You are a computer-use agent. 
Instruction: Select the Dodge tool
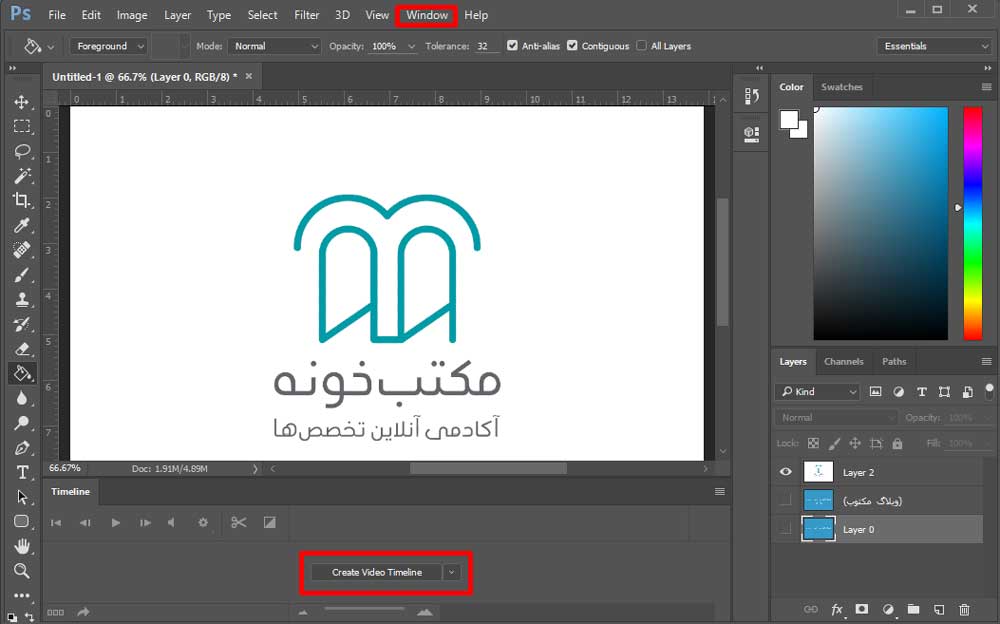click(22, 423)
